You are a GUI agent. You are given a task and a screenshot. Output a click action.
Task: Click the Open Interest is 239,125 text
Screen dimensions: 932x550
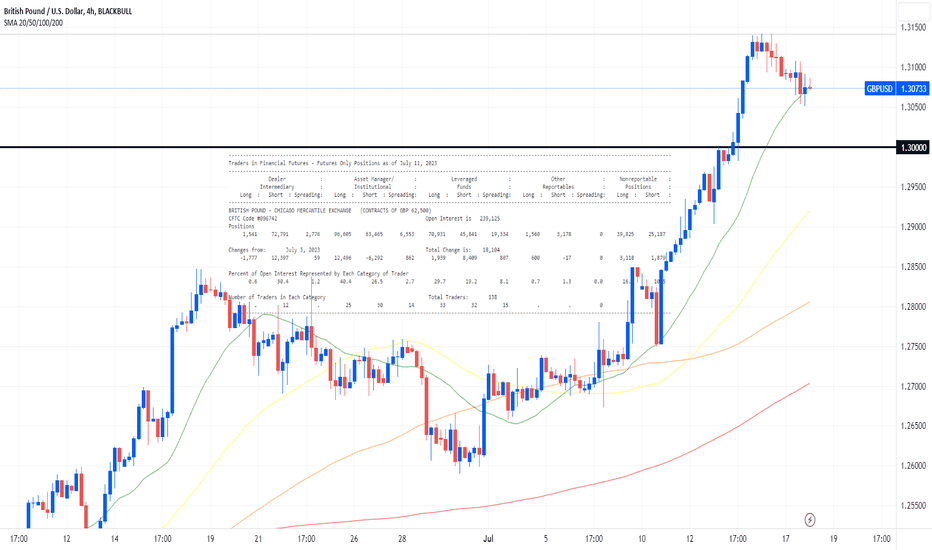click(462, 218)
